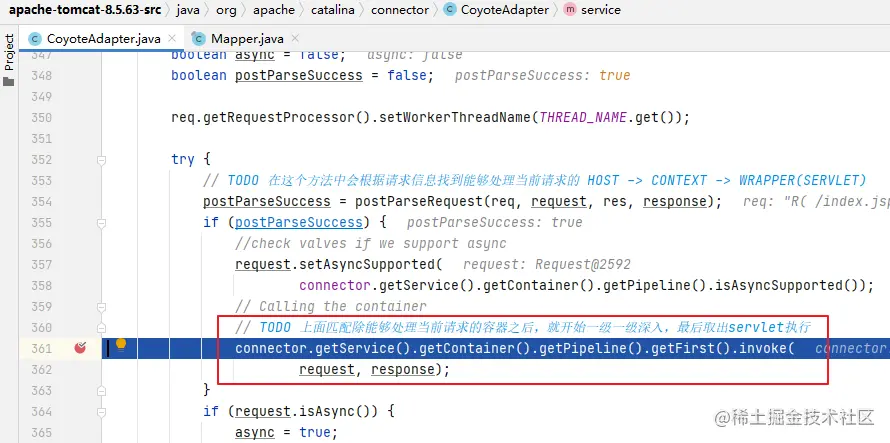Click line number 357 in gutter

click(41, 265)
